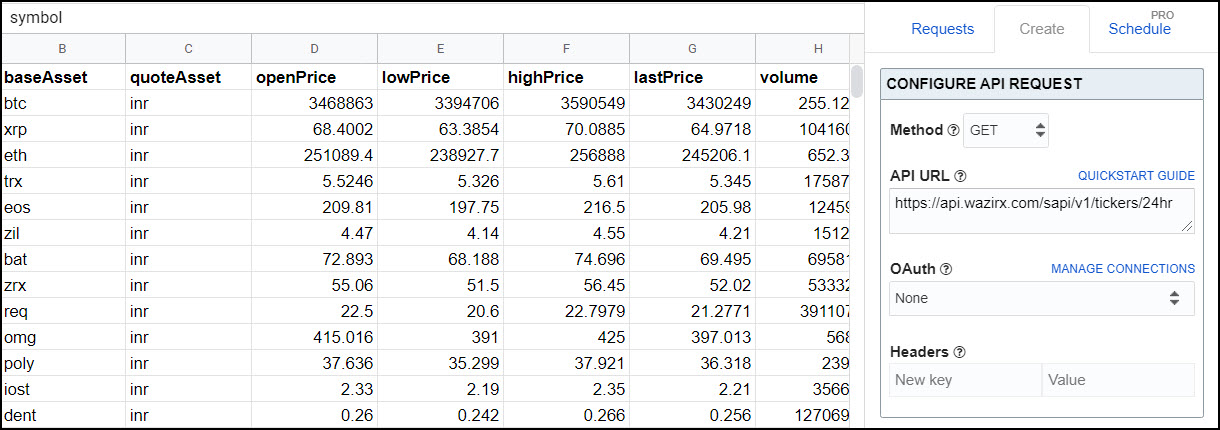Select poly lastPrice value 36.318
The height and width of the screenshot is (430, 1220).
point(692,363)
